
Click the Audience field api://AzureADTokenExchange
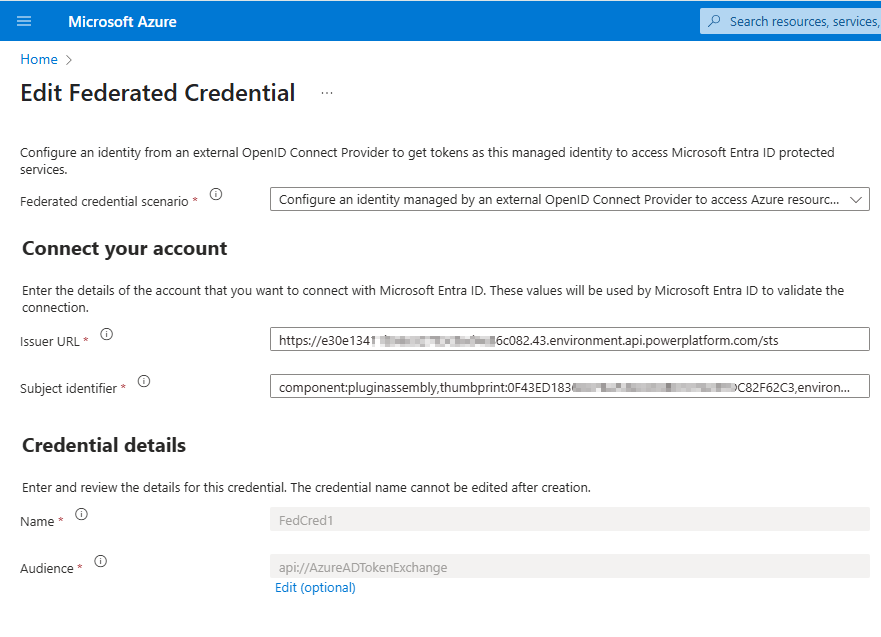tap(570, 566)
